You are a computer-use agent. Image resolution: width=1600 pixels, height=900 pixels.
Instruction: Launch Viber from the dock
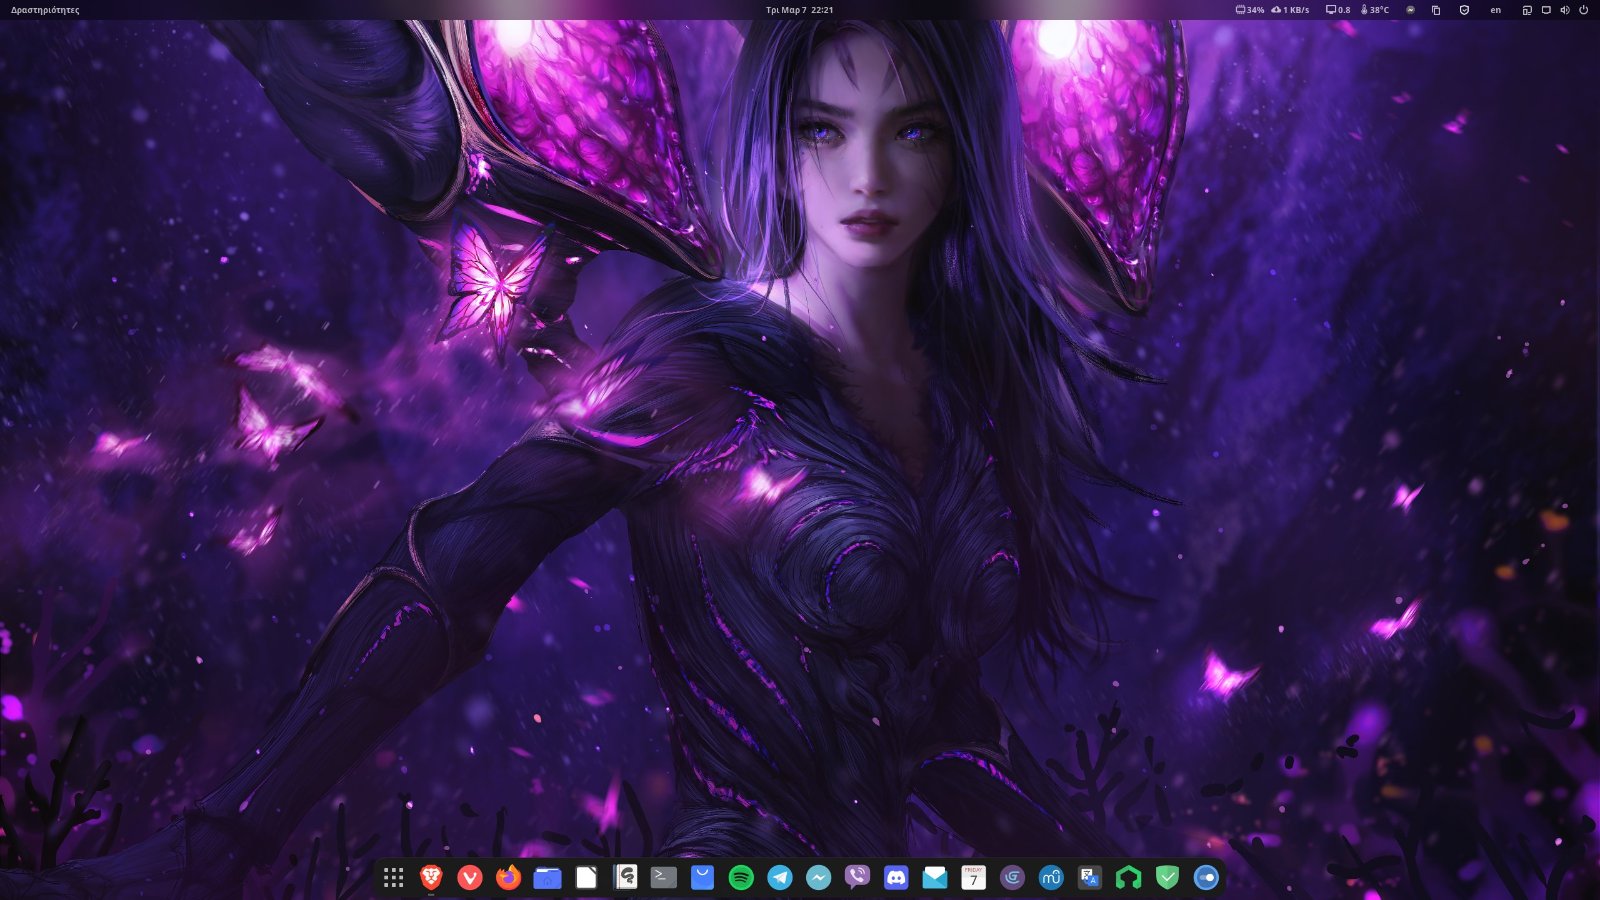(857, 878)
